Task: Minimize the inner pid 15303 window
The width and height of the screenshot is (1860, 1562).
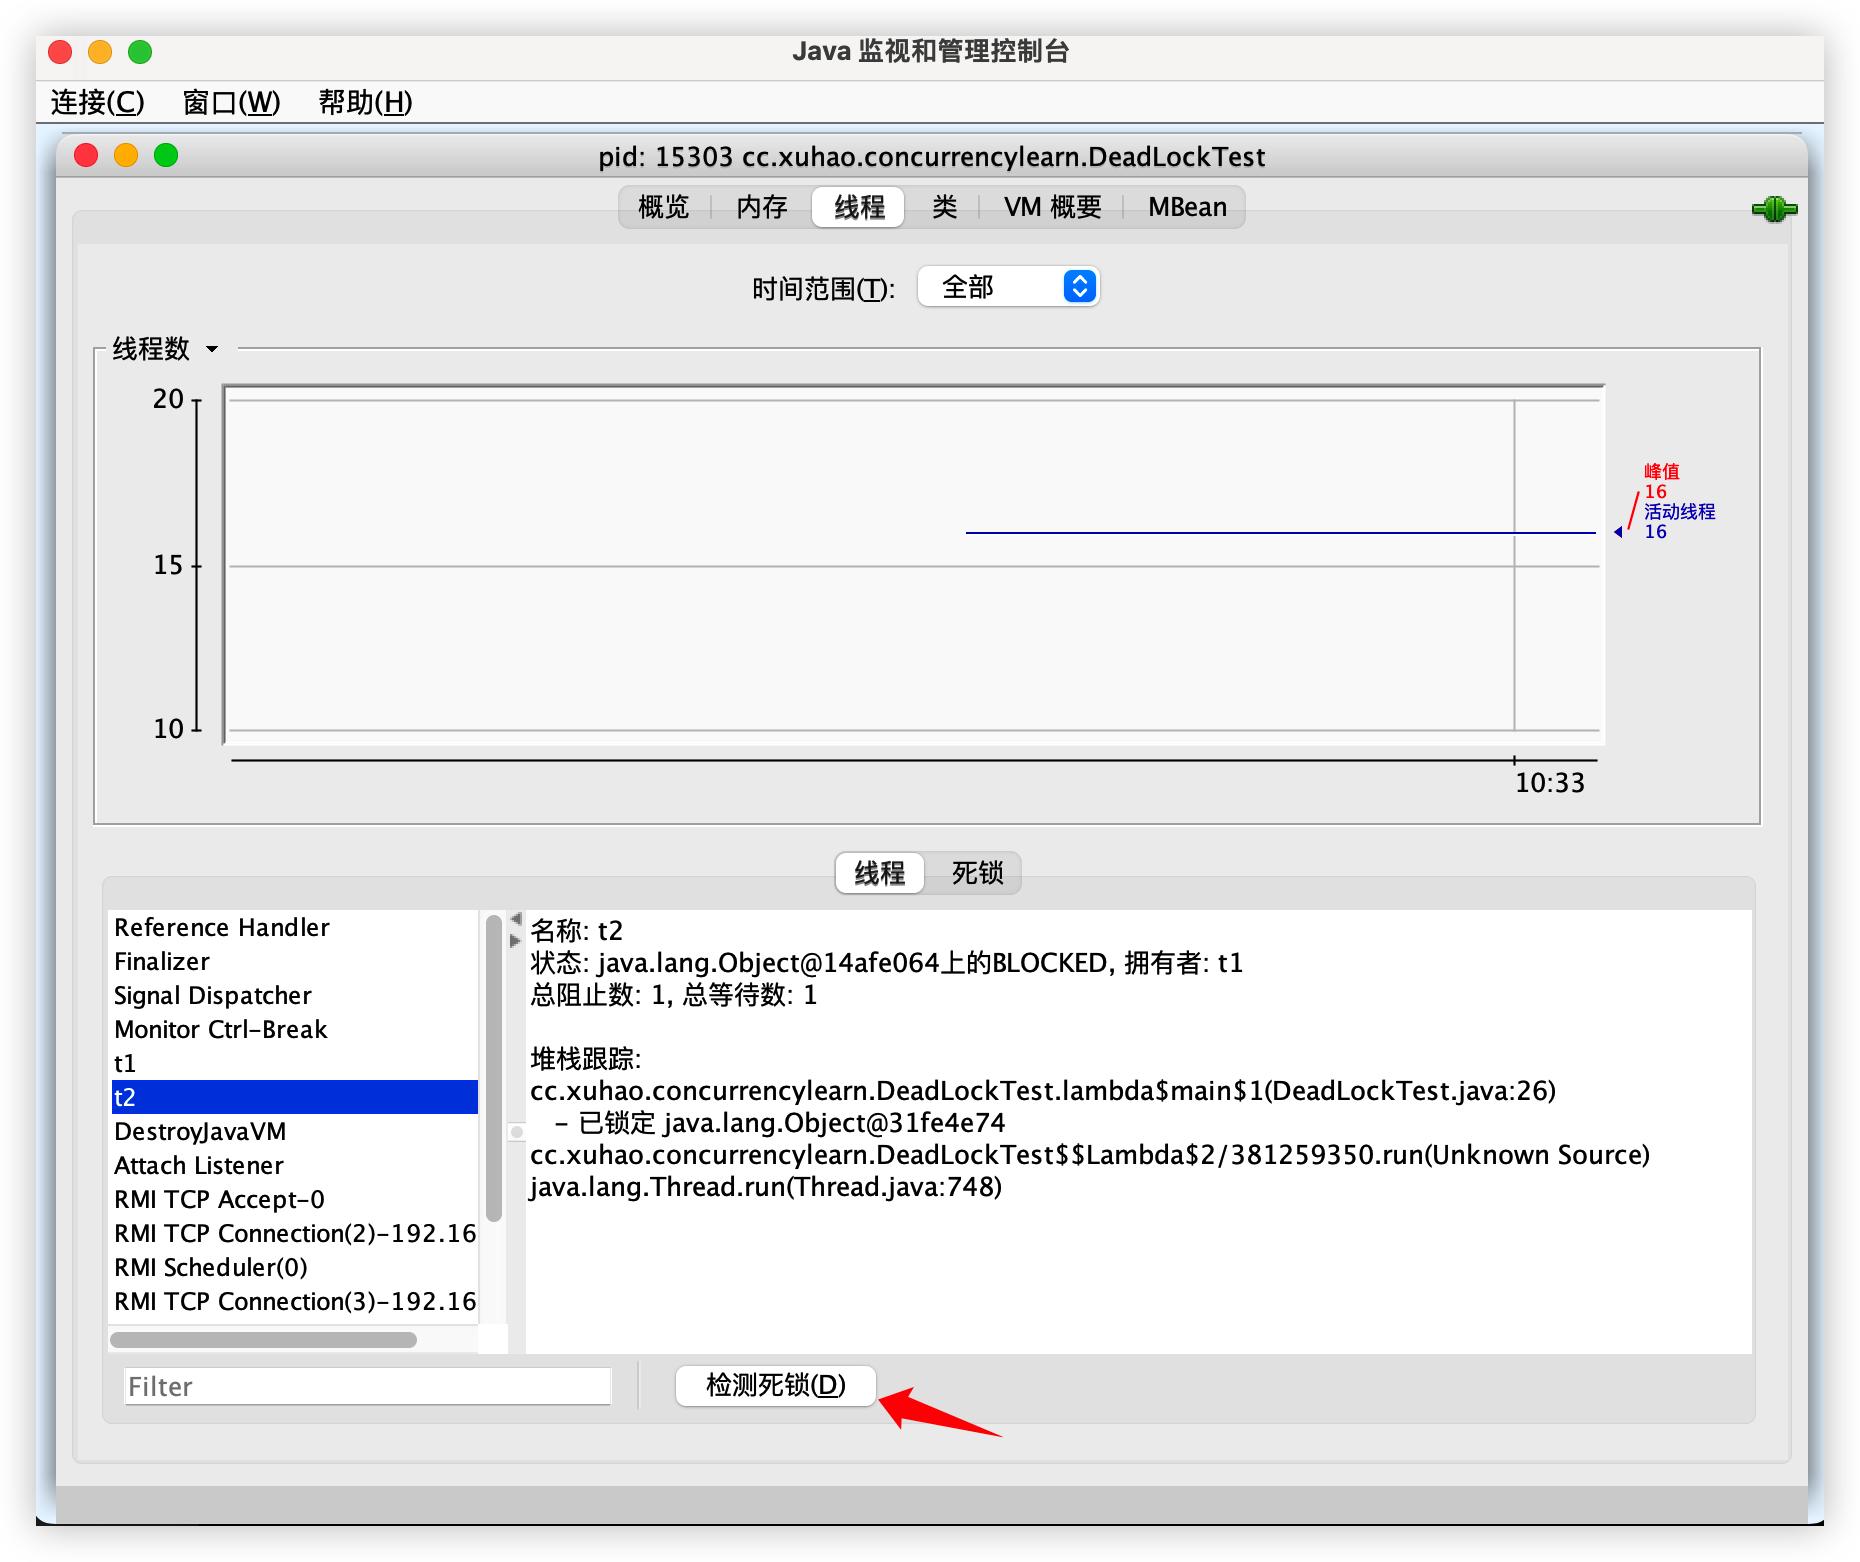Action: [x=126, y=155]
